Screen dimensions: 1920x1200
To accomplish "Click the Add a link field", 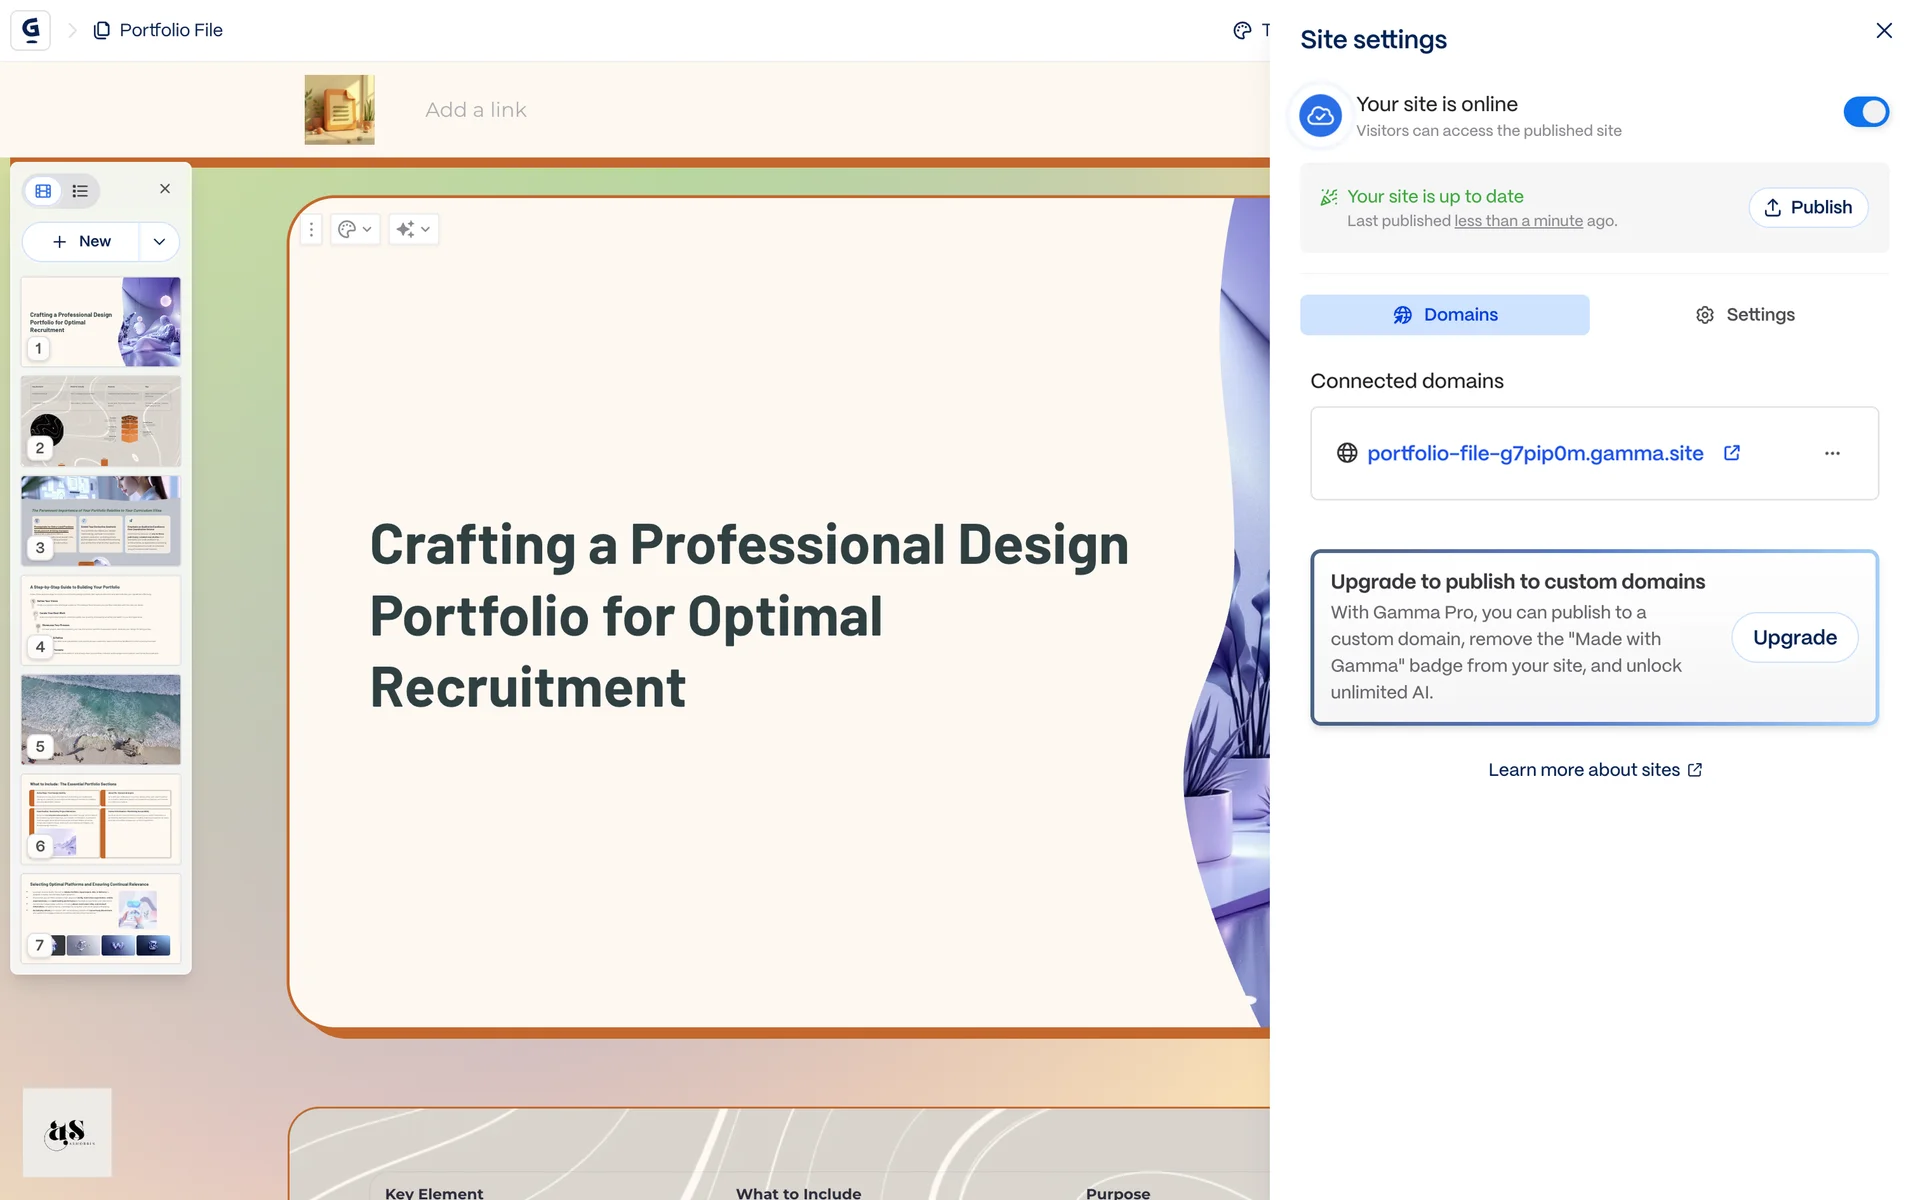I will (x=476, y=110).
